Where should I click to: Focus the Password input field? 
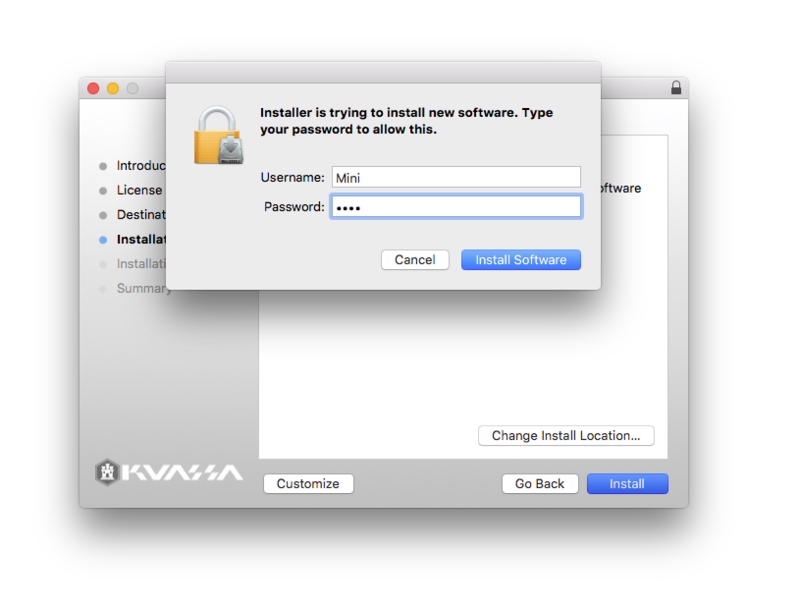click(456, 207)
